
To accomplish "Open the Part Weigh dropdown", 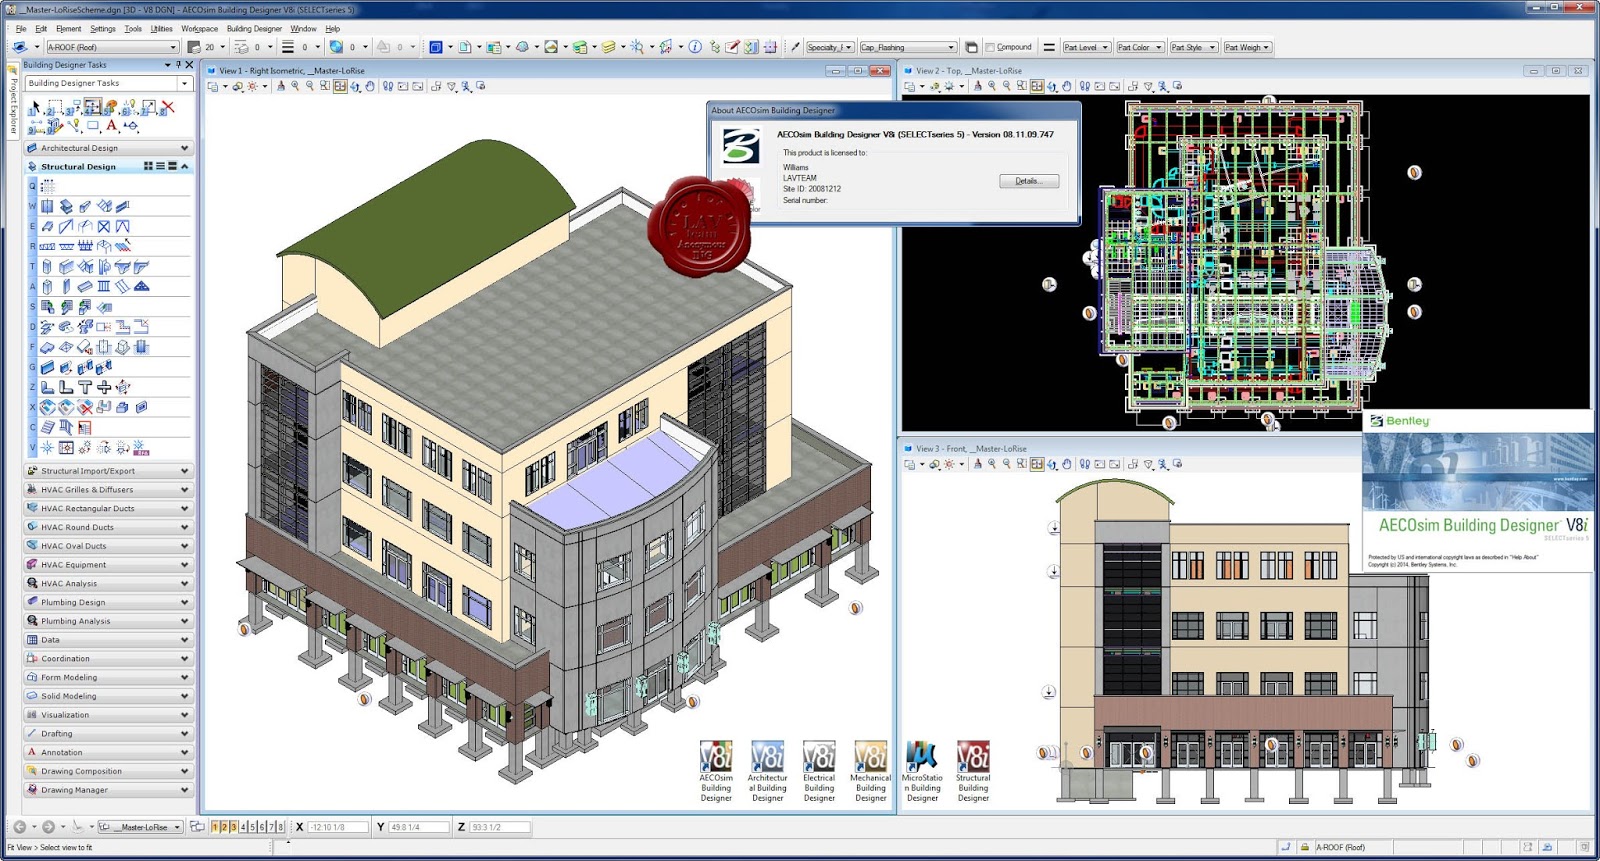I will tap(1248, 47).
